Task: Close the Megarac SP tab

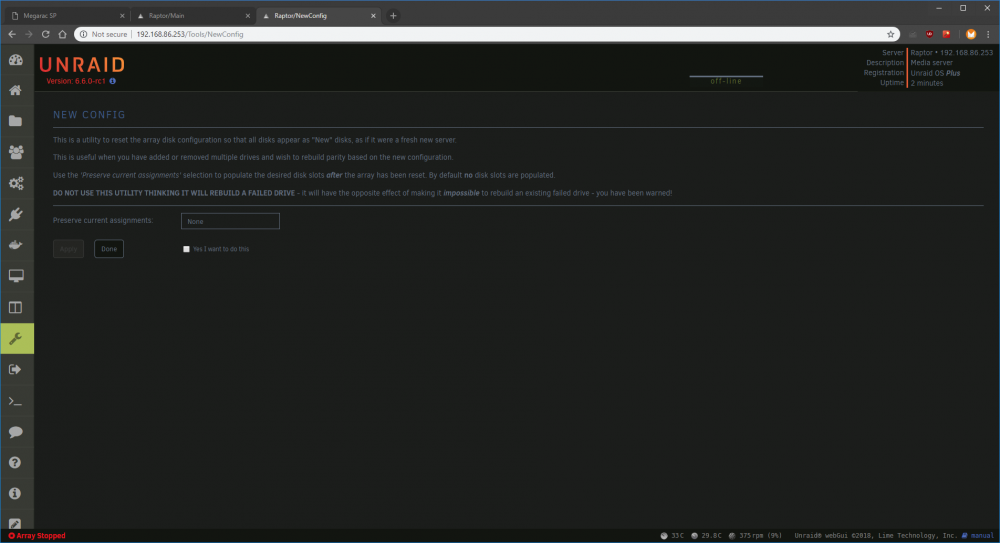Action: tap(122, 16)
